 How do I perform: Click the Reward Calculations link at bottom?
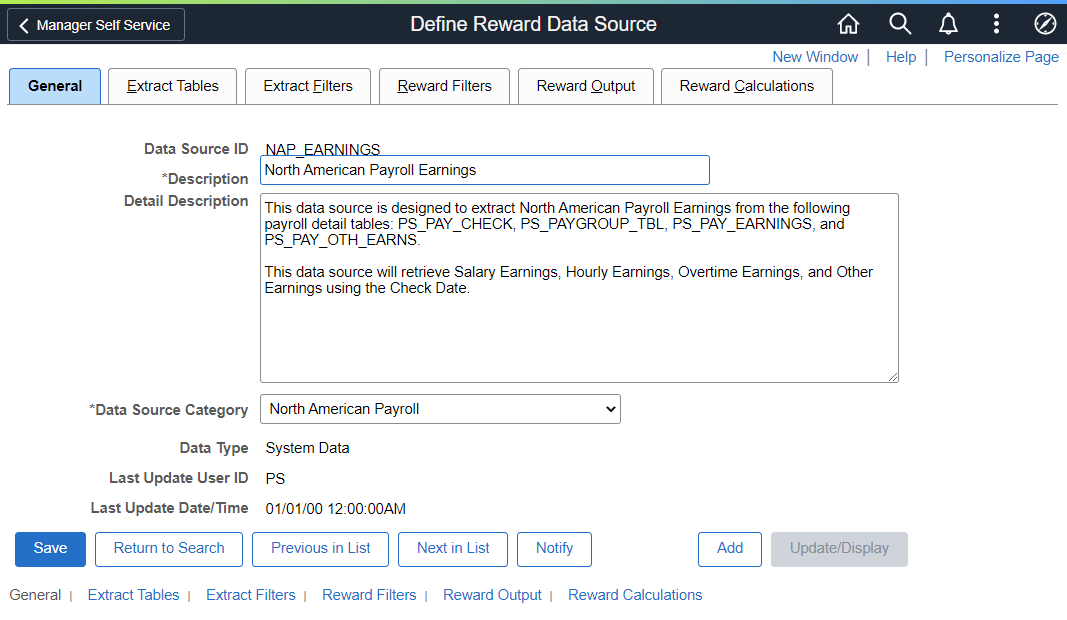point(635,595)
